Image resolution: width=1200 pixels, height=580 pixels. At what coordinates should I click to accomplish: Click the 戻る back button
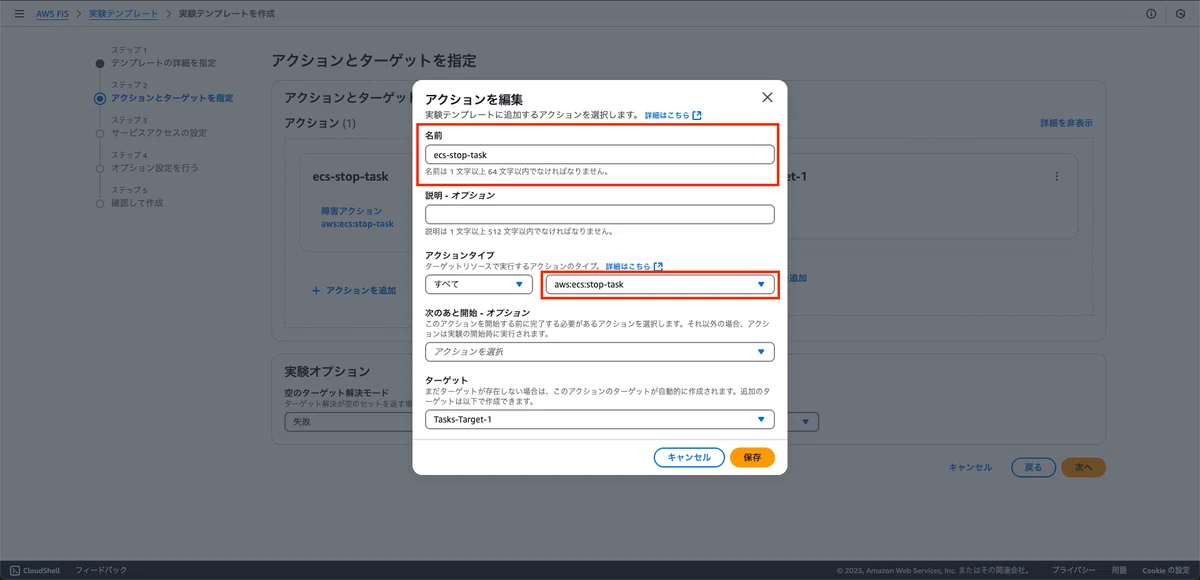coord(1034,467)
